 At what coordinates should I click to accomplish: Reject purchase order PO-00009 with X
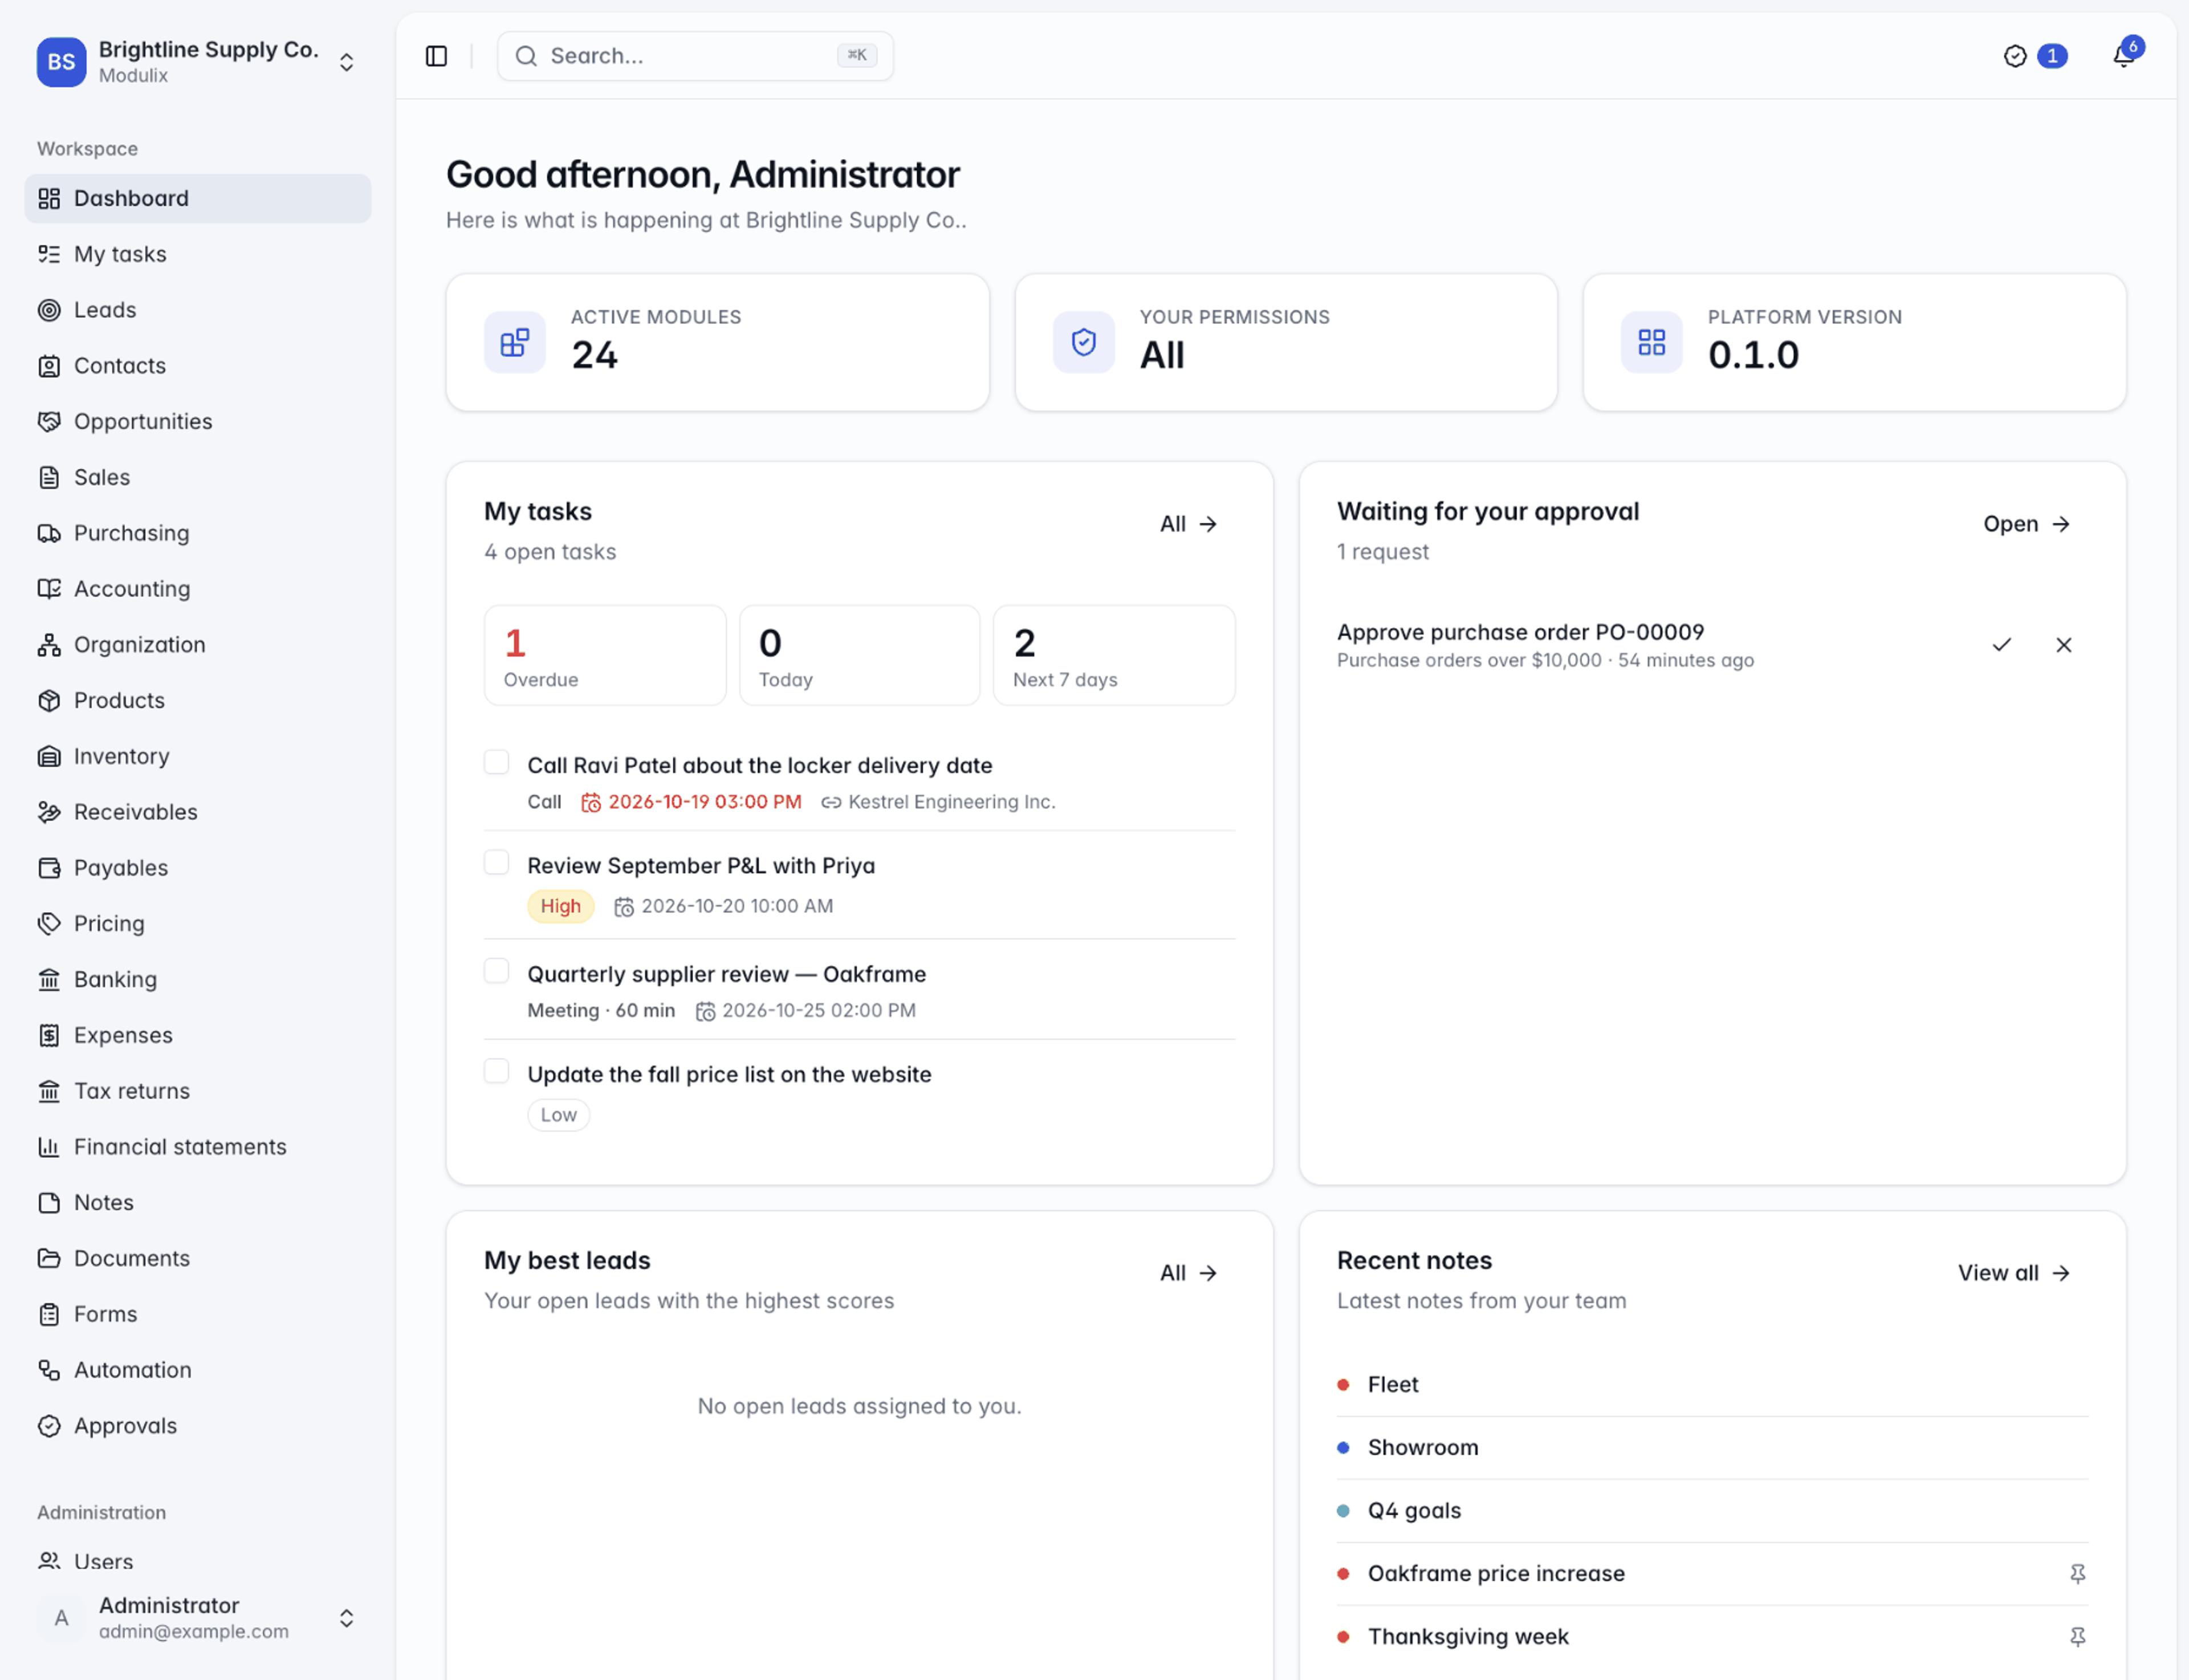[x=2063, y=645]
